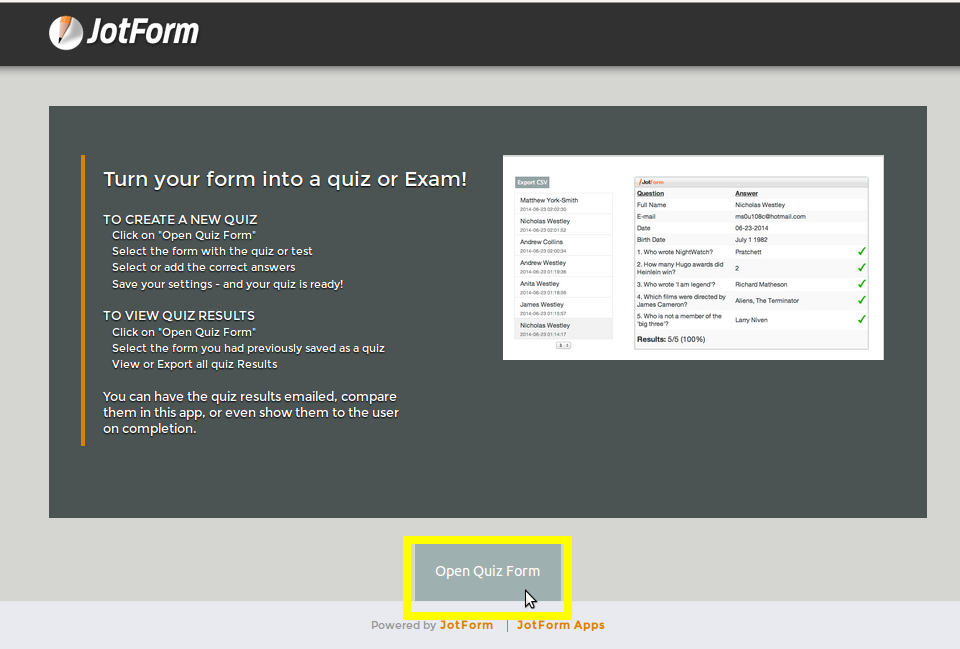
Task: Click the Question column header
Action: coord(650,193)
